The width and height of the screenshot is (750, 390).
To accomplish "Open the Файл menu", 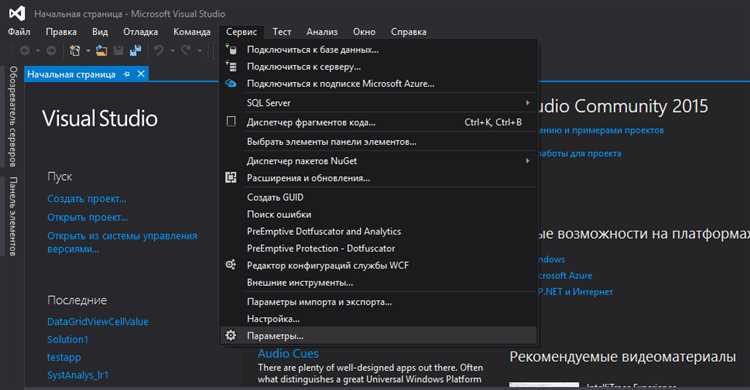I will 19,32.
